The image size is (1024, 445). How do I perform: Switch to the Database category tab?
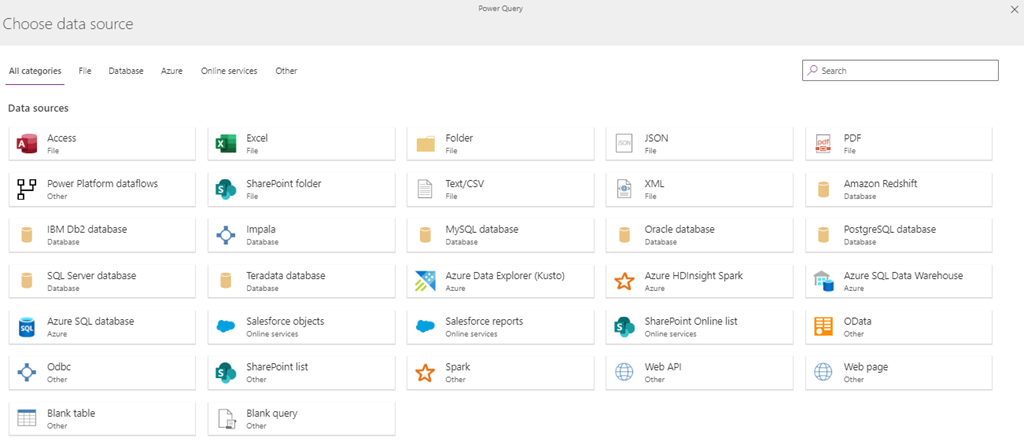coord(126,71)
